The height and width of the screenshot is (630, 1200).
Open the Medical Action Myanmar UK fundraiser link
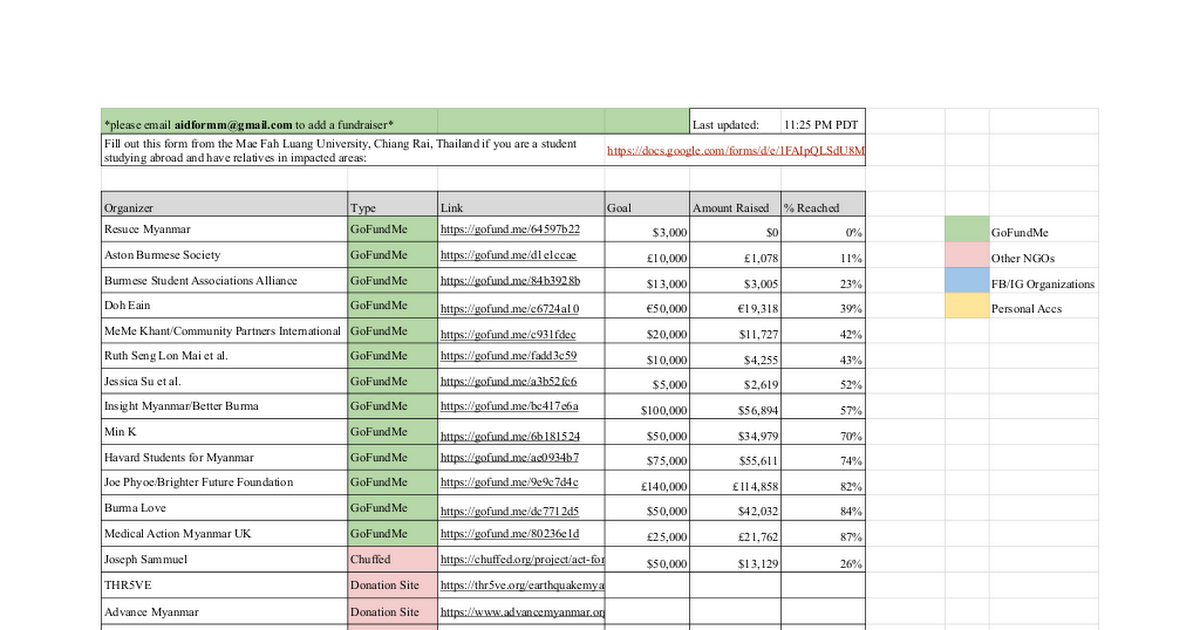tap(509, 534)
